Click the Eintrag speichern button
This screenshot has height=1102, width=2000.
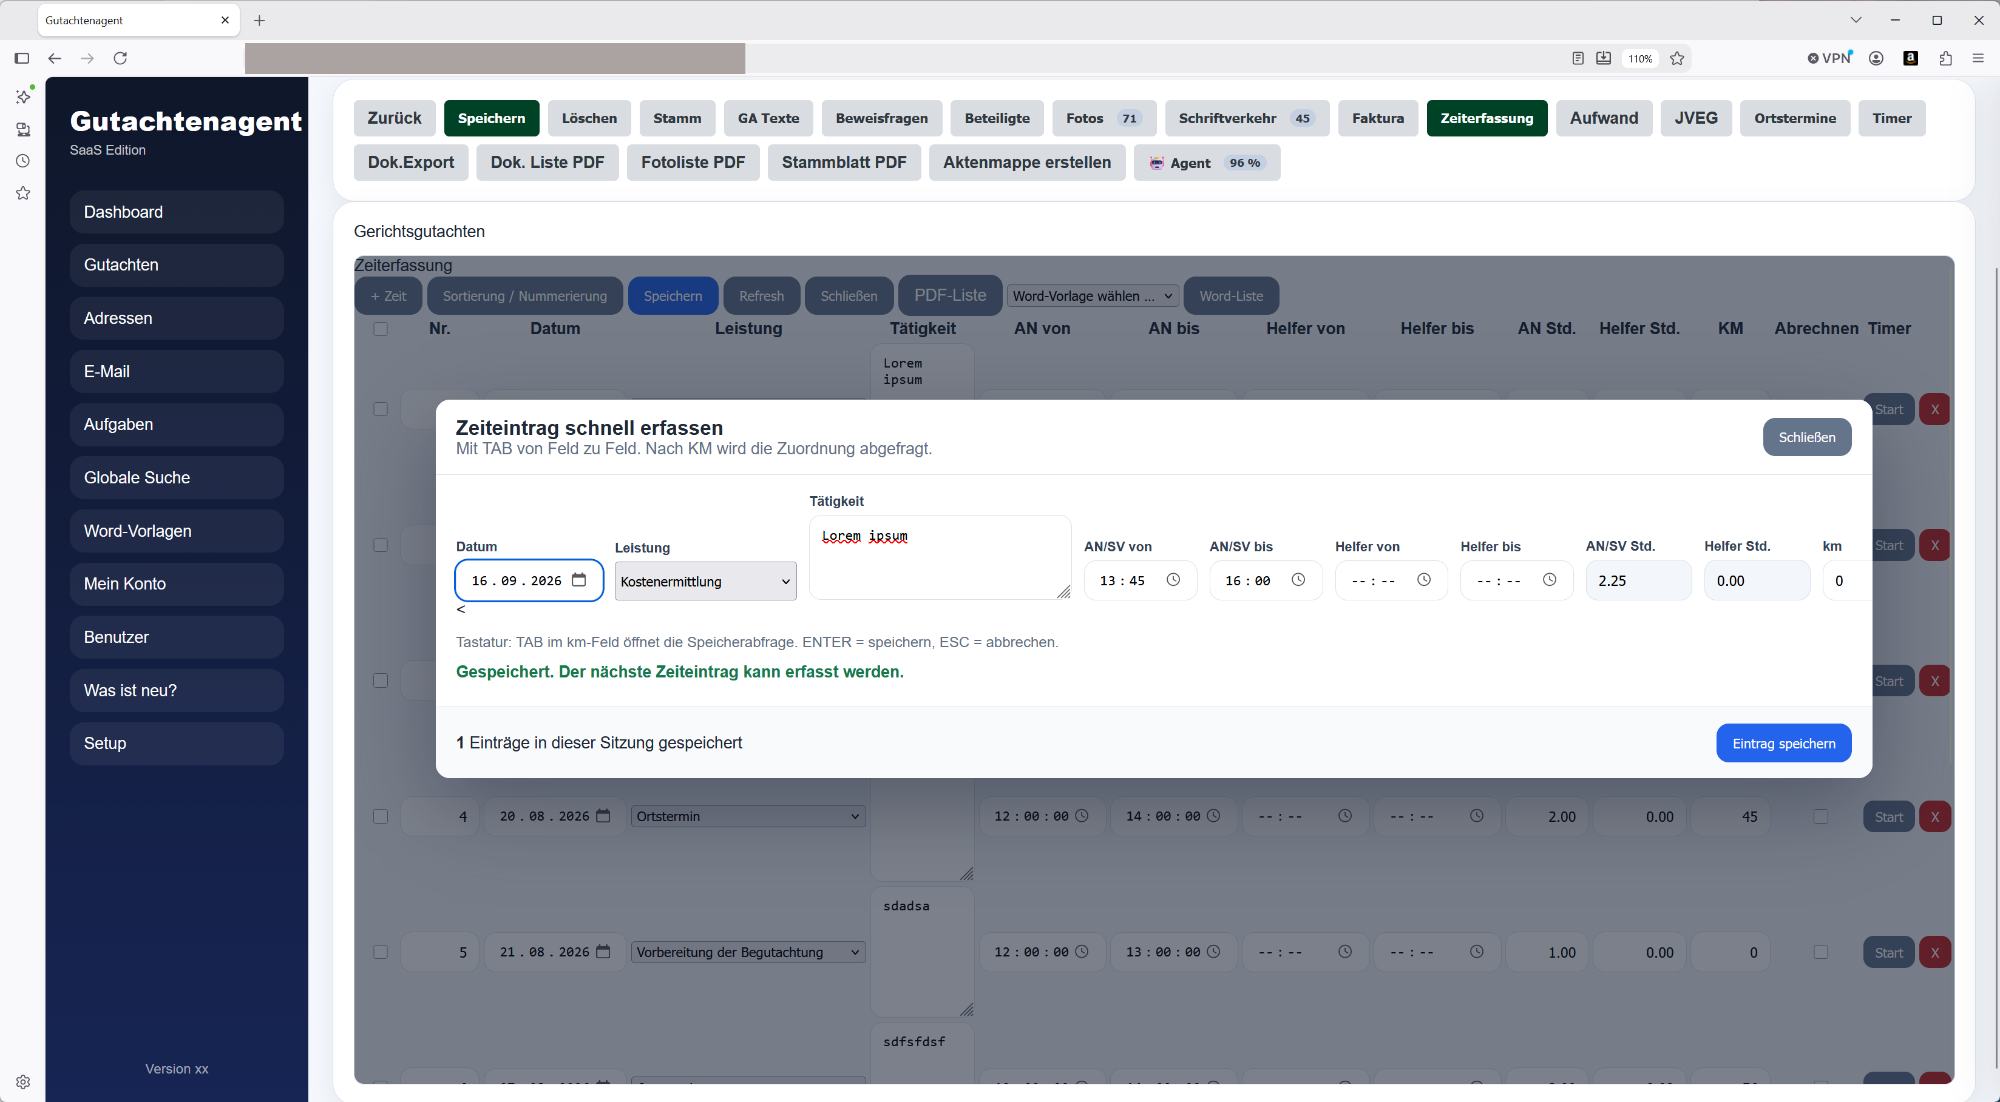click(1783, 743)
